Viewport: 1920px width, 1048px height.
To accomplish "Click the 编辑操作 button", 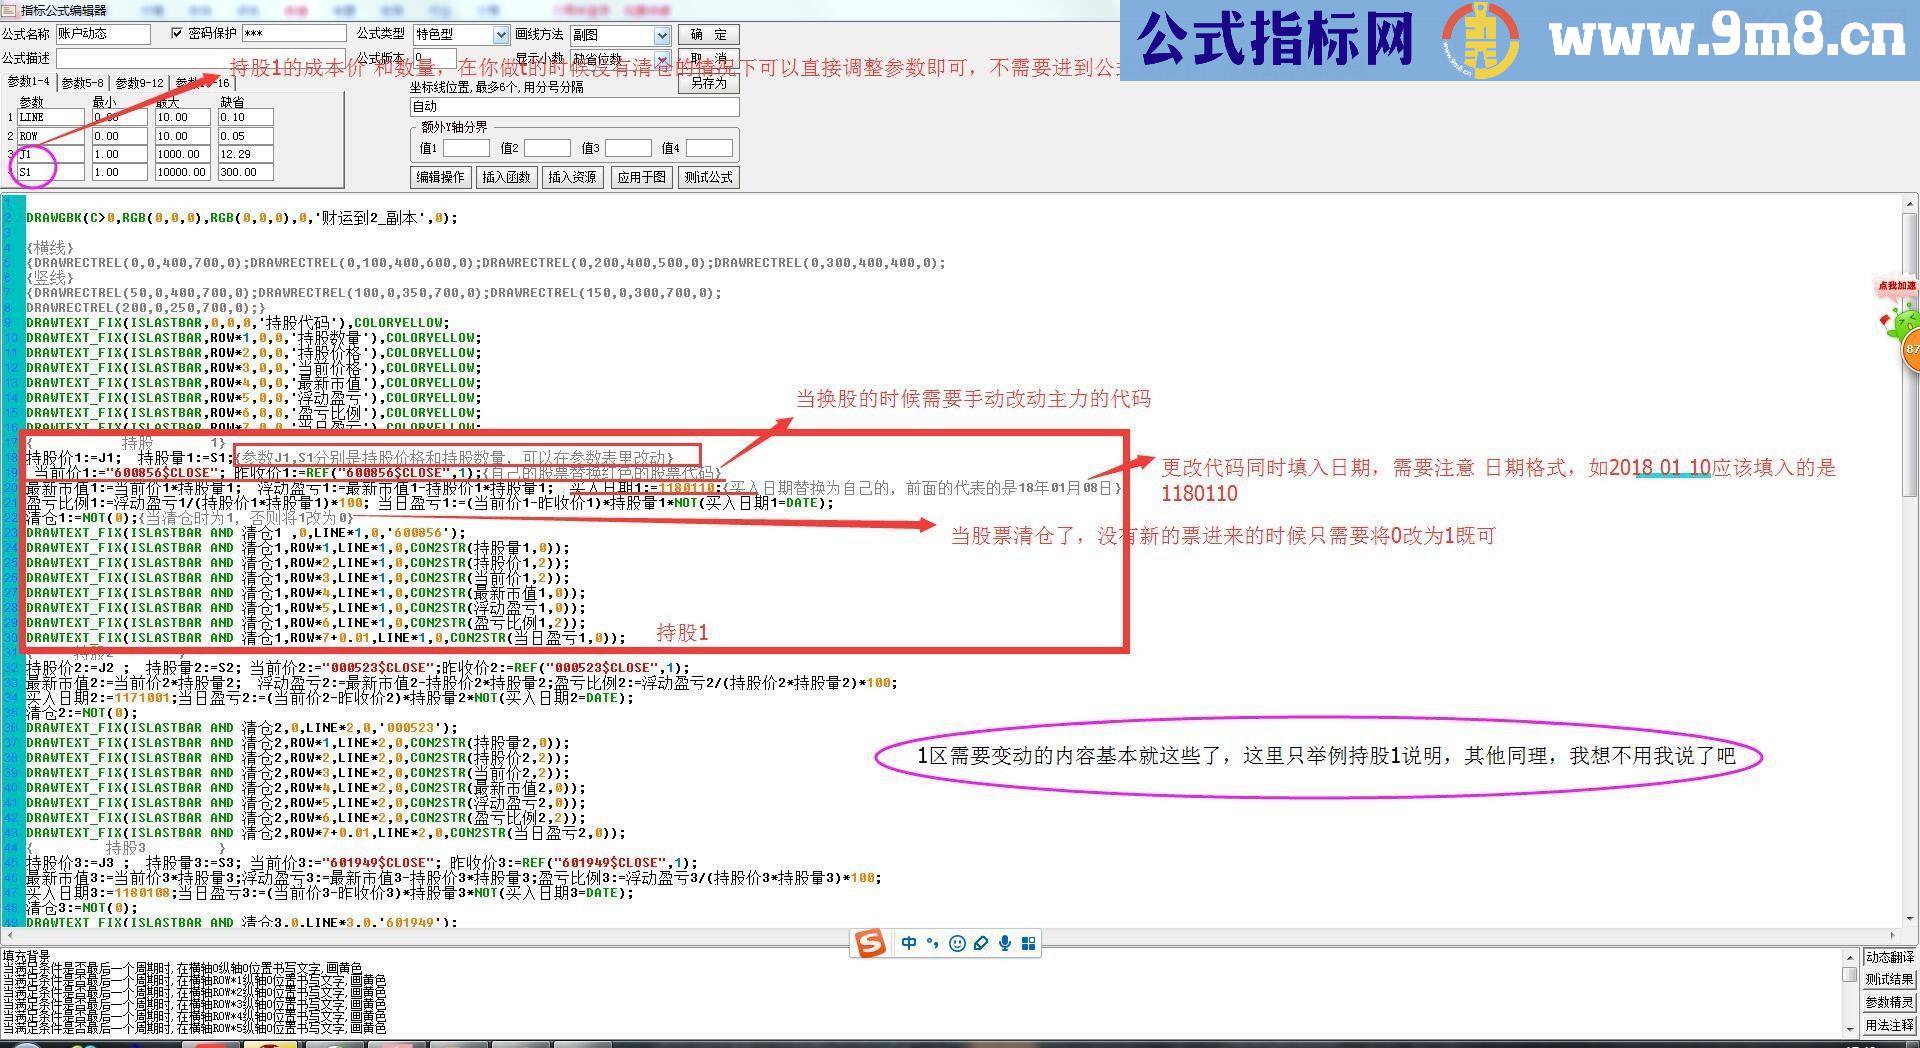I will pyautogui.click(x=441, y=177).
